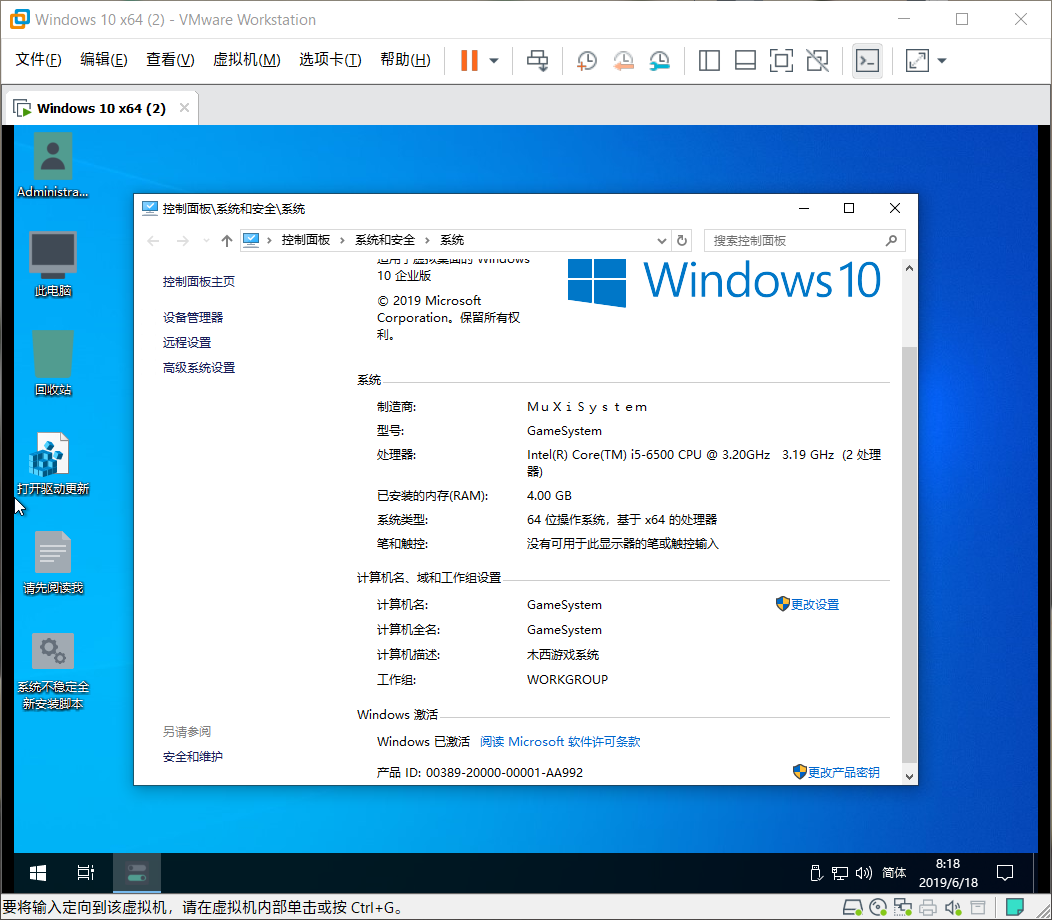The width and height of the screenshot is (1052, 920).
Task: Revert VM to previous snapshot
Action: click(x=623, y=60)
